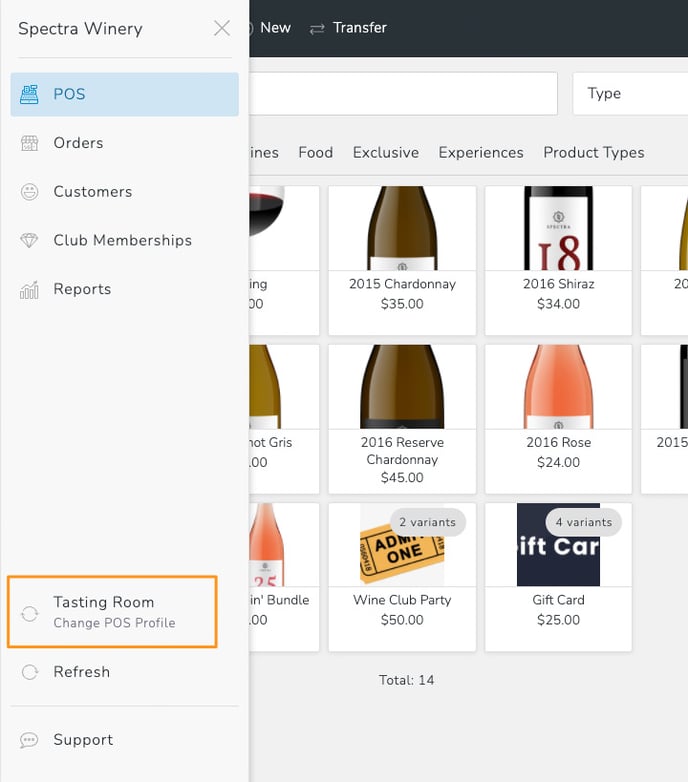Open Orders from the sidebar
Screen dimensions: 688x782
125,143
